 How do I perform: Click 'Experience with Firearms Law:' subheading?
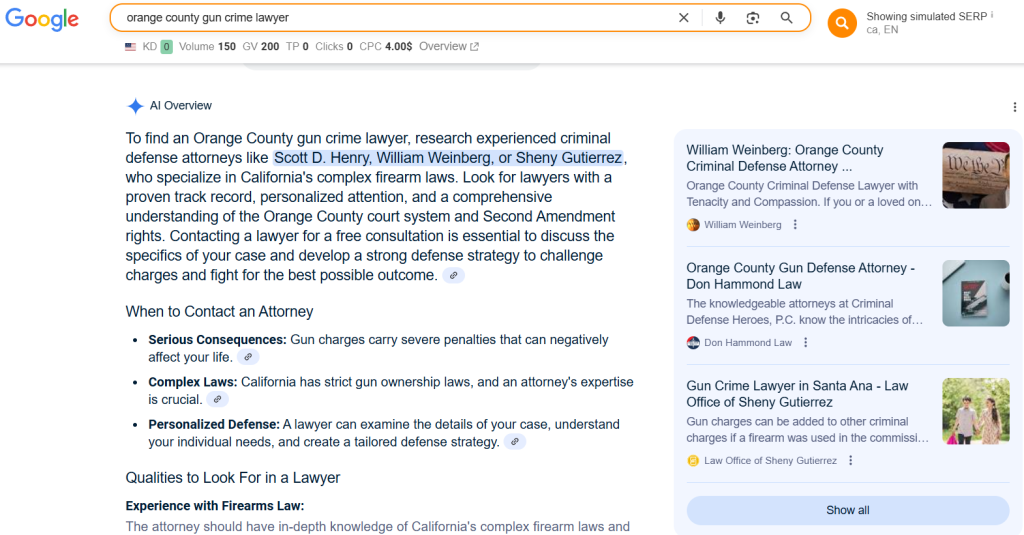[x=215, y=506]
